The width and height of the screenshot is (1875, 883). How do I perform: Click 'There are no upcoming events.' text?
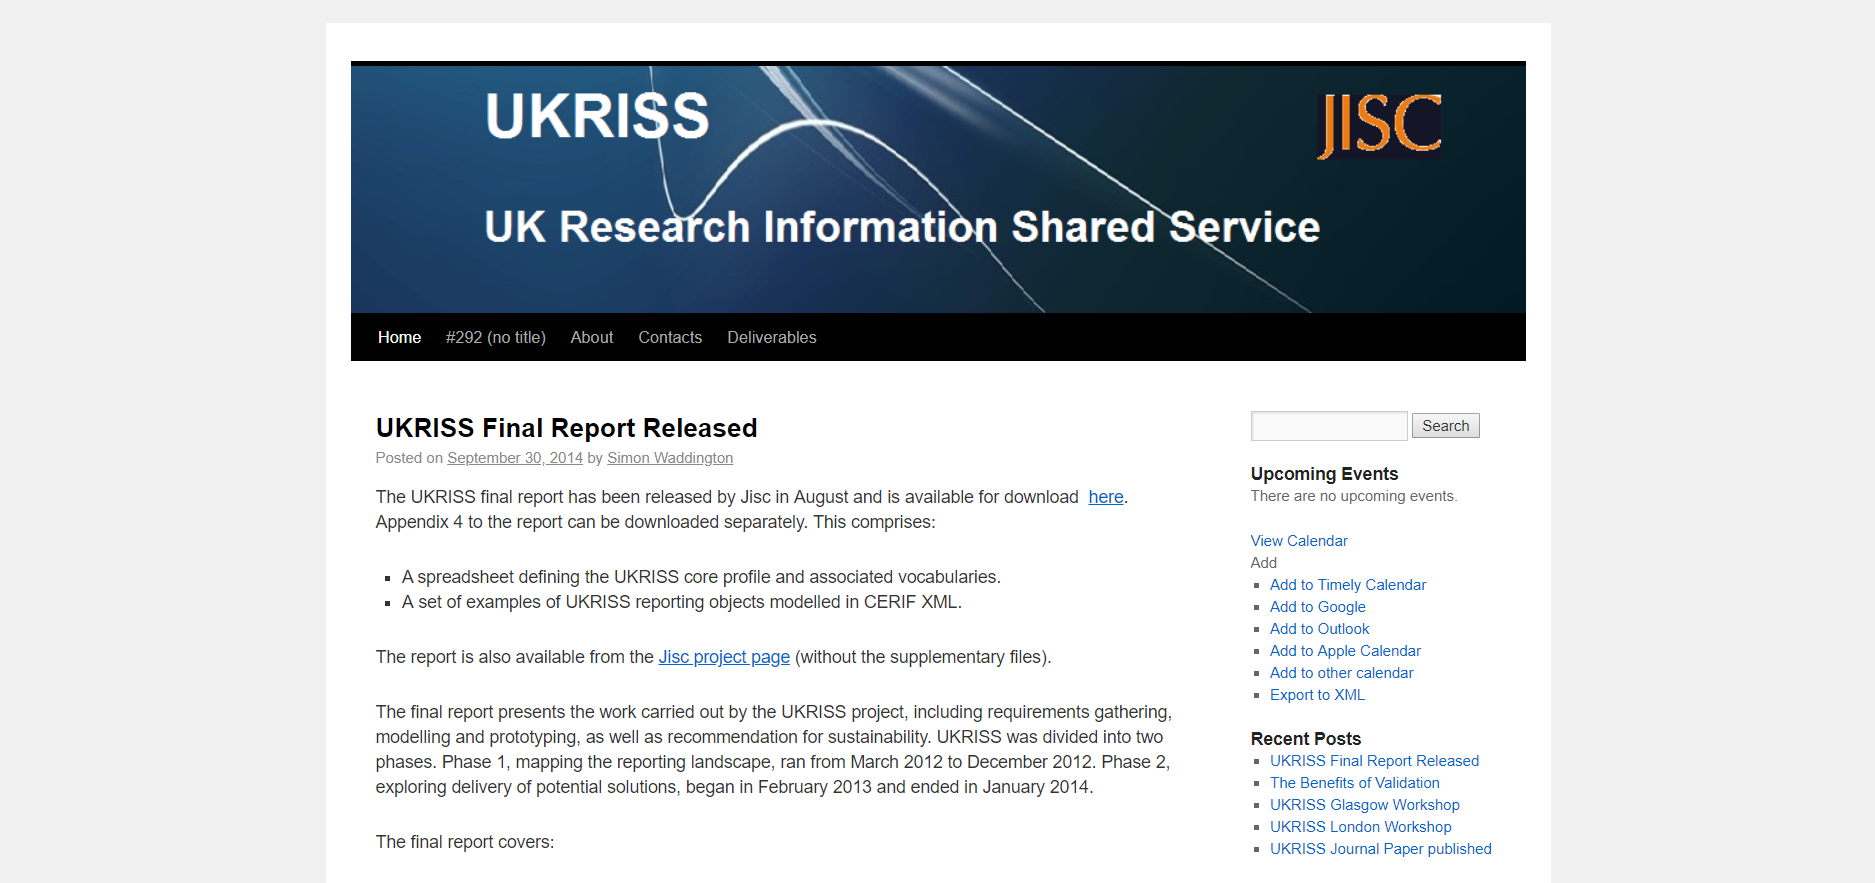tap(1354, 496)
